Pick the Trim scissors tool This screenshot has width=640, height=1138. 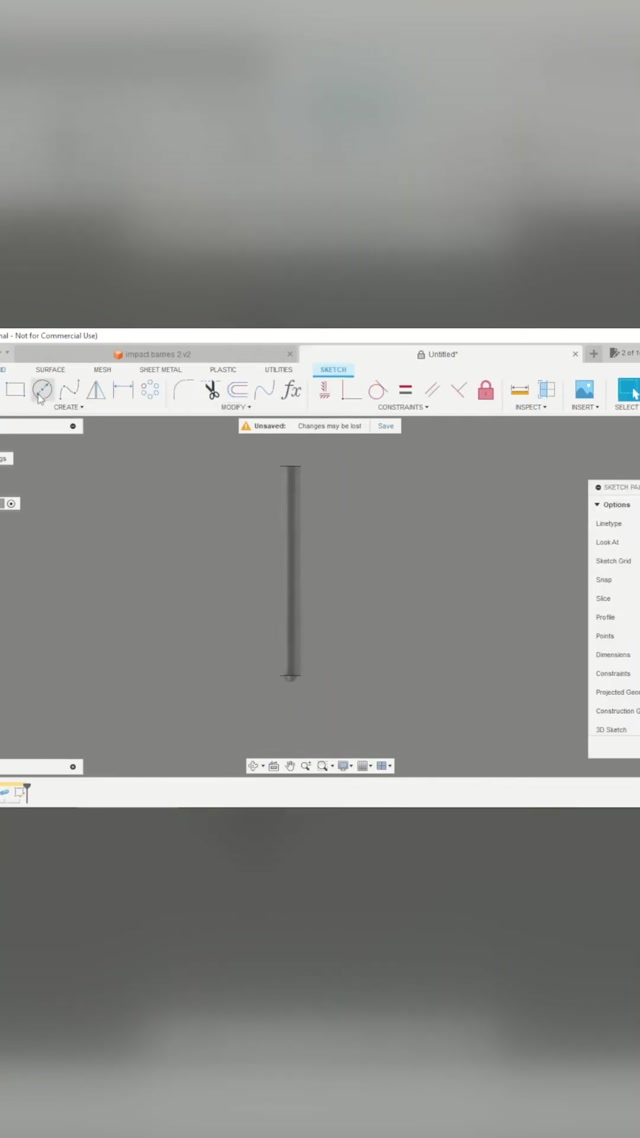click(x=211, y=390)
